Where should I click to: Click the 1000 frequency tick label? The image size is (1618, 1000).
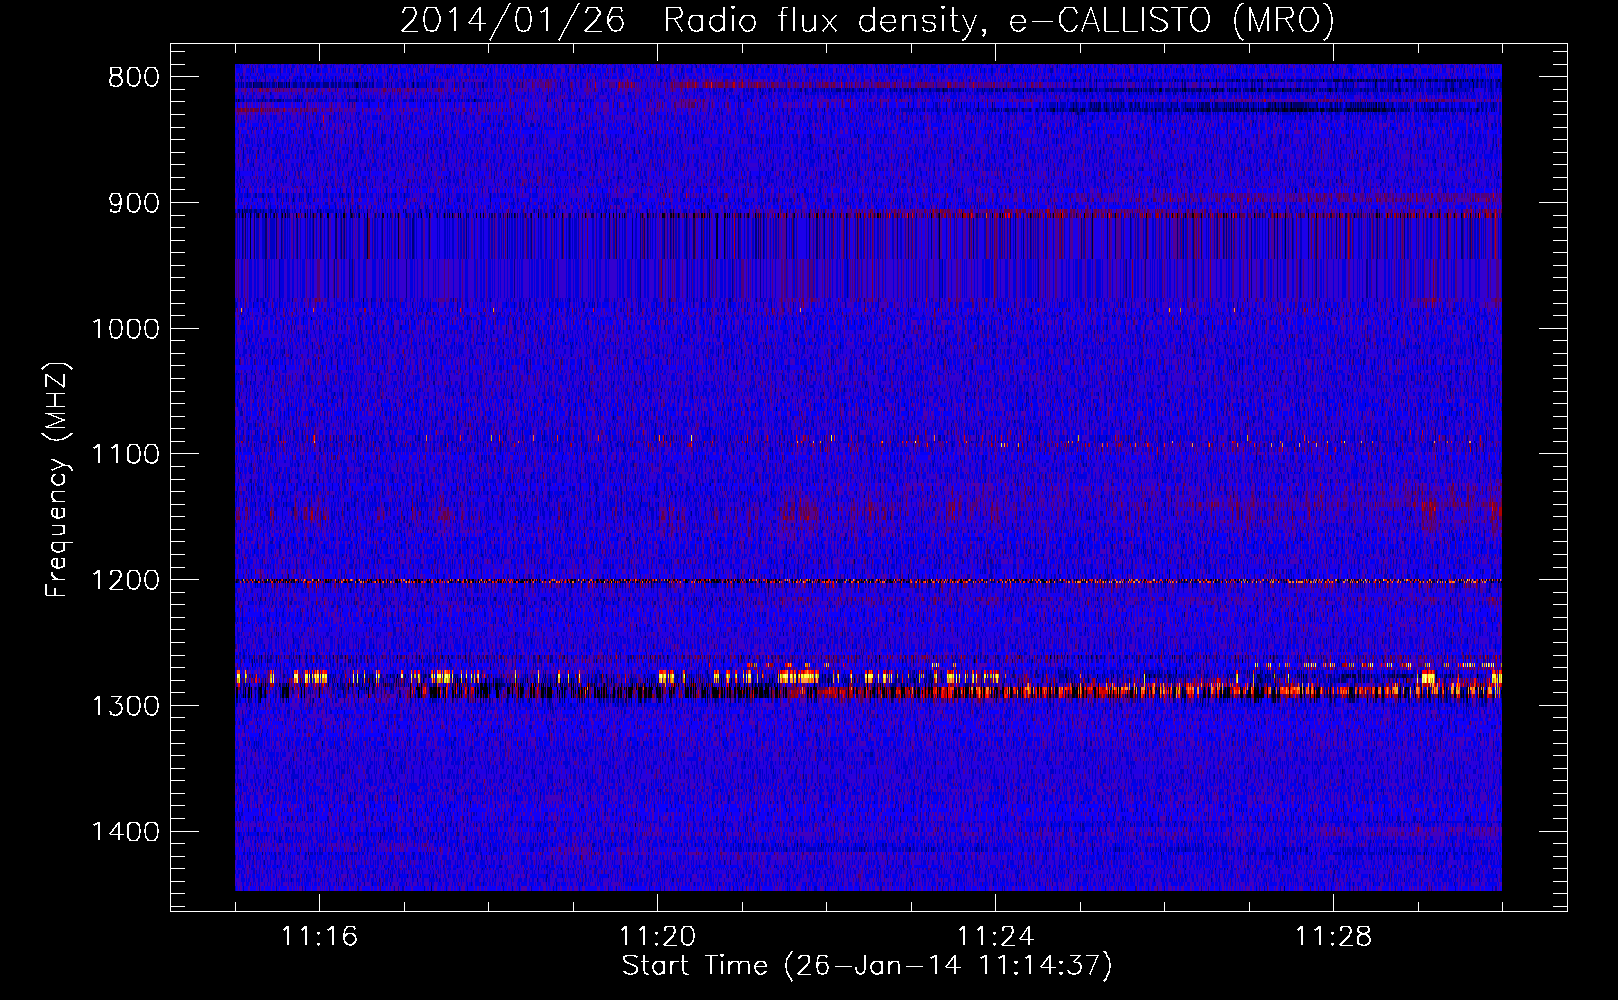[x=125, y=329]
